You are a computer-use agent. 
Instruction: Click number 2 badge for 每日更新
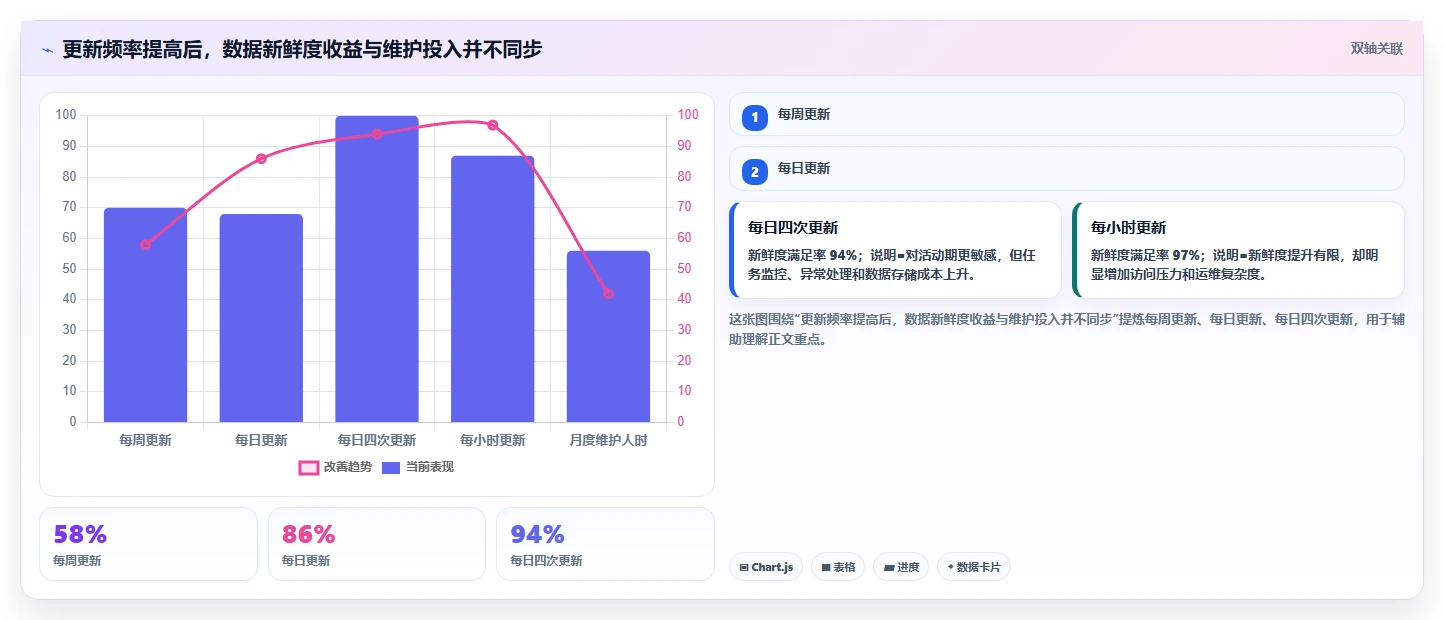coord(755,172)
